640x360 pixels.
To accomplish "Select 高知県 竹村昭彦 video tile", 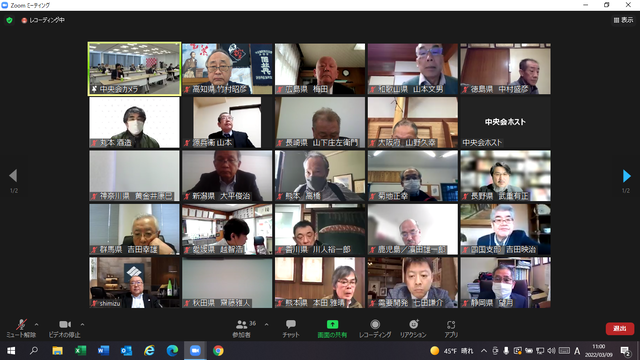I will (227, 69).
